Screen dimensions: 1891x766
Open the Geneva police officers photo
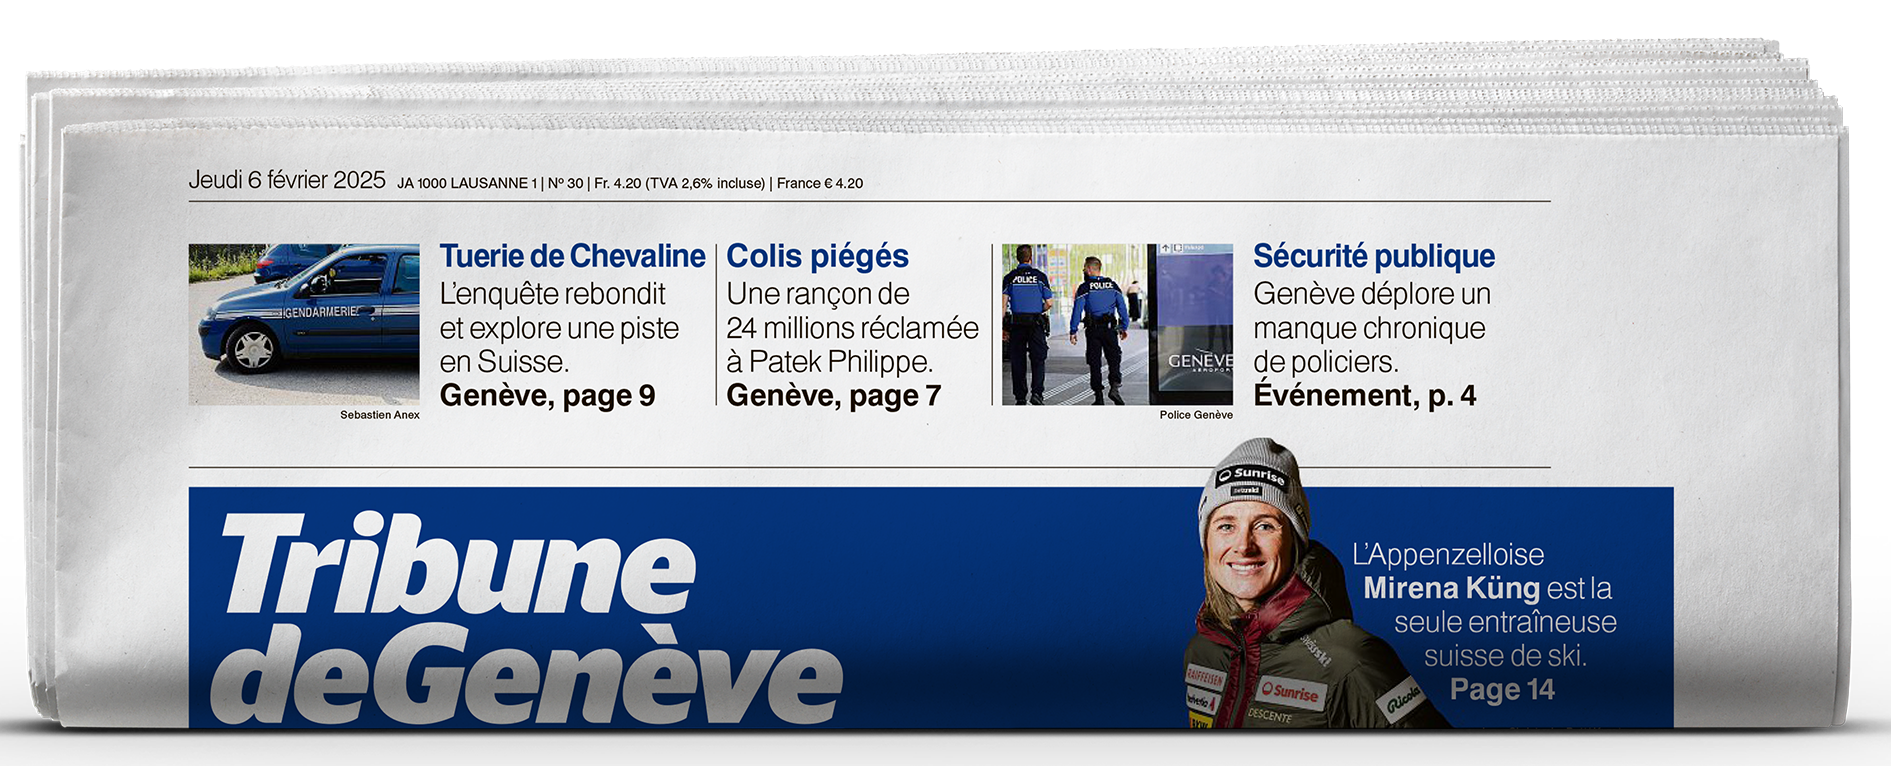coord(1117,324)
